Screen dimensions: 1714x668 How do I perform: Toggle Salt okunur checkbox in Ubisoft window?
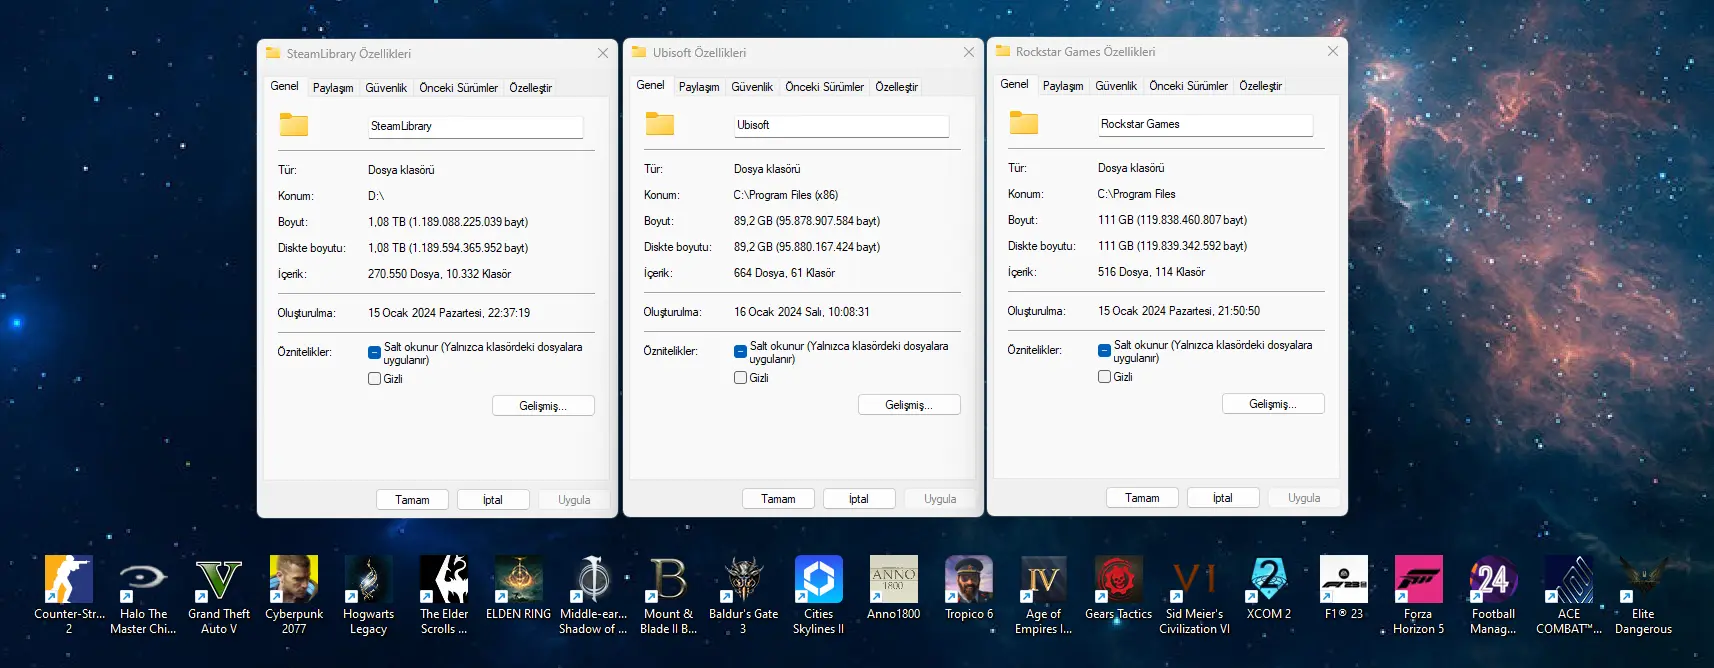[740, 351]
